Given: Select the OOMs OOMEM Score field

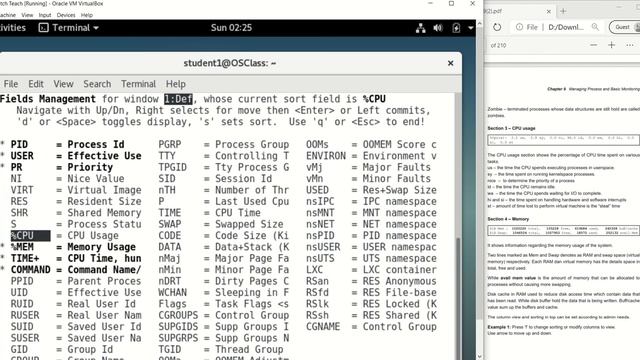Looking at the screenshot, I should point(371,144).
